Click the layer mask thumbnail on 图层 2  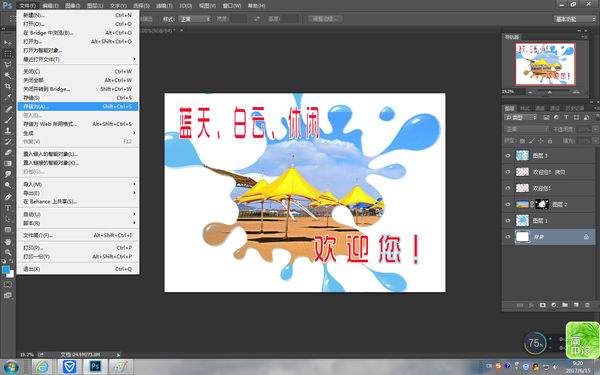click(541, 204)
